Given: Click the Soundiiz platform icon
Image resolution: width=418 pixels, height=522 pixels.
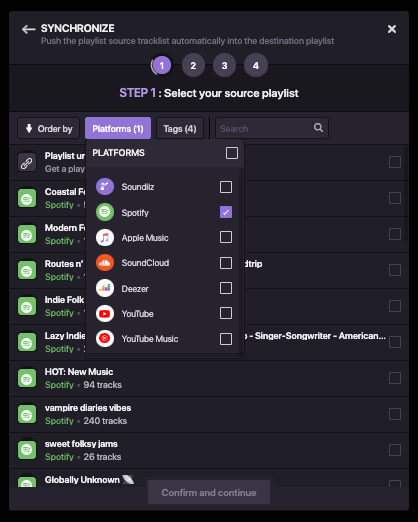Looking at the screenshot, I should (x=105, y=186).
